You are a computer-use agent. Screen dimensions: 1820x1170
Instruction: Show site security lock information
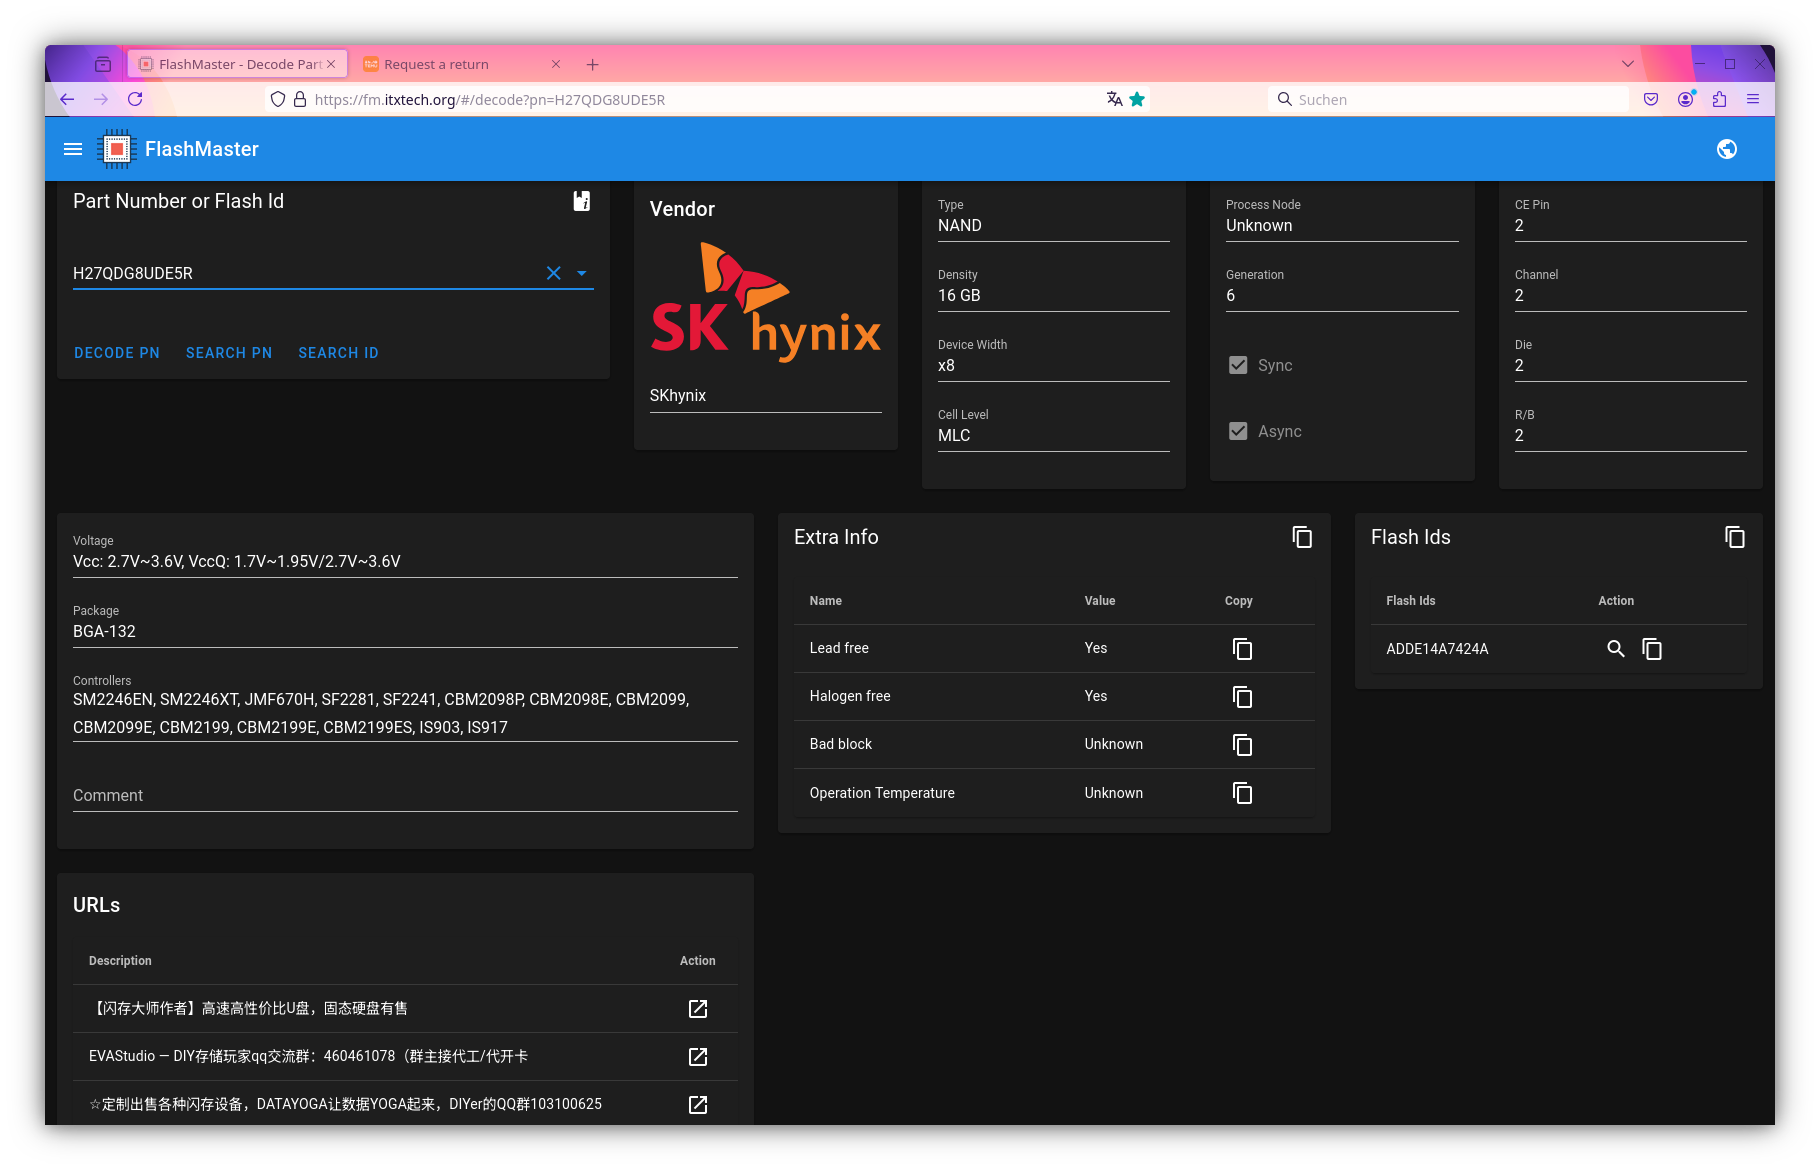click(x=299, y=99)
